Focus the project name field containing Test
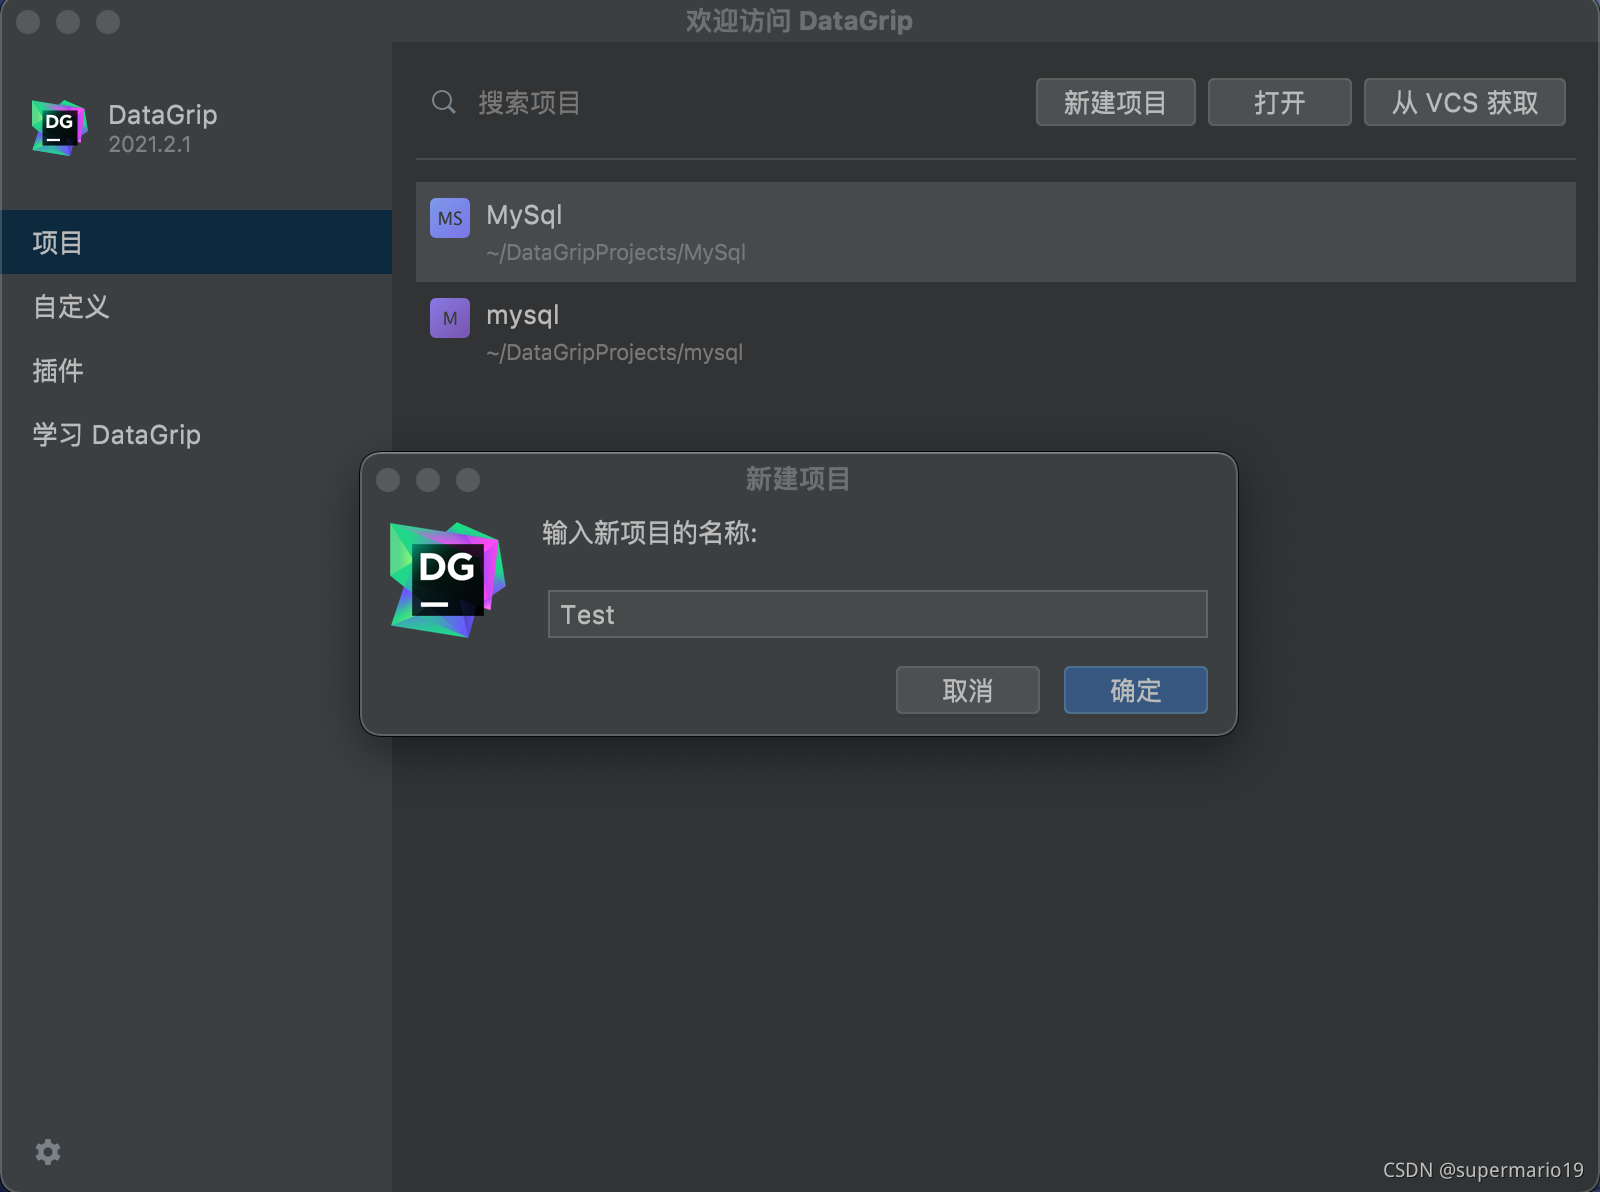Screen dimensions: 1600x1192 coord(878,614)
